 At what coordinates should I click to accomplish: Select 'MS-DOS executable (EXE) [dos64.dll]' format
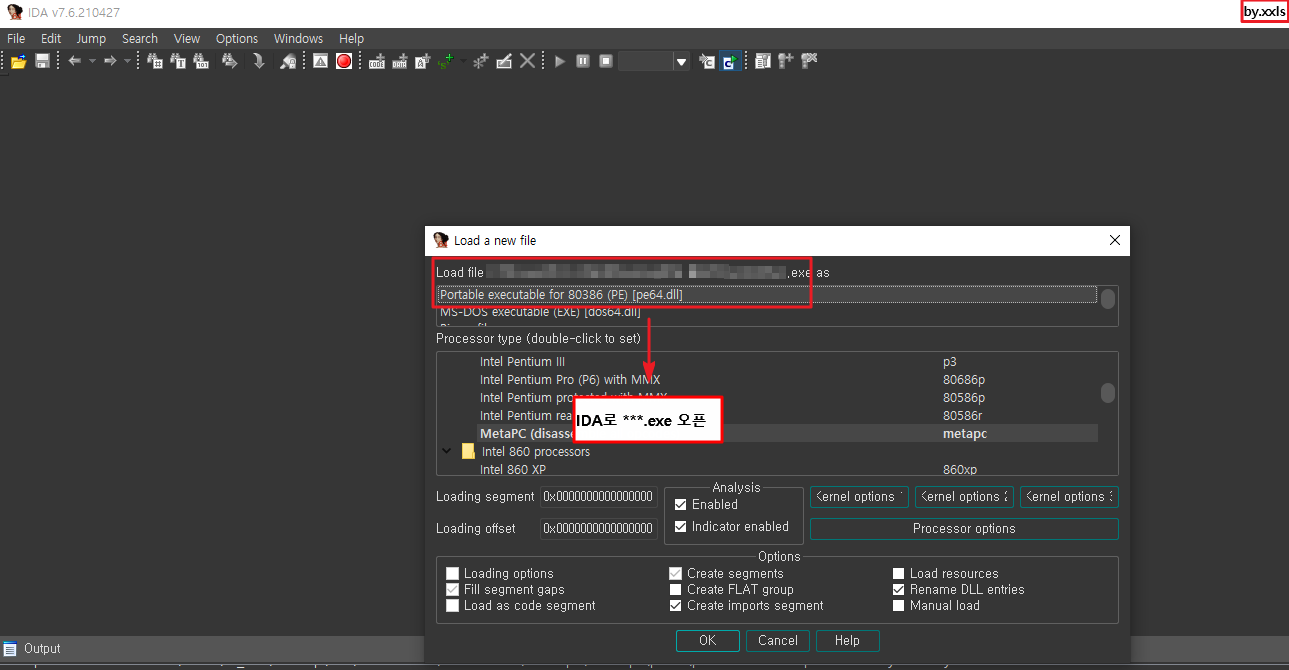767,312
